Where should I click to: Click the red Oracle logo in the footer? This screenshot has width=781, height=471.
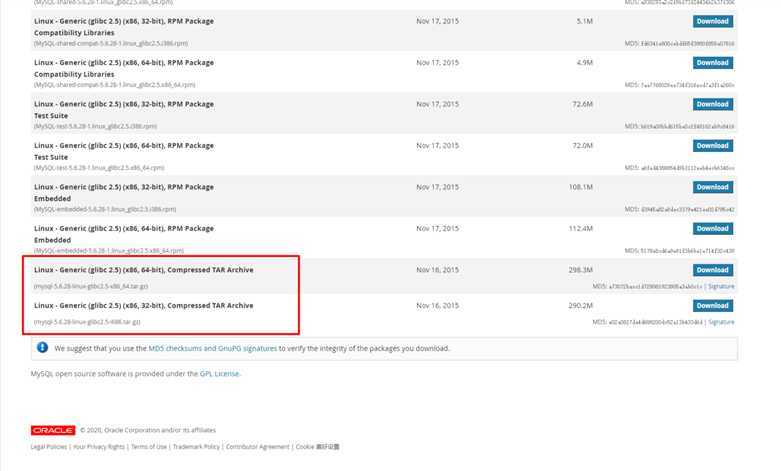[x=53, y=430]
